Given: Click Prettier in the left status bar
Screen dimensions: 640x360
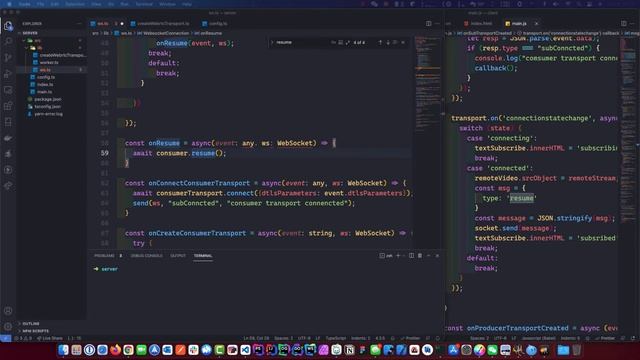Looking at the screenshot, I should click(410, 338).
